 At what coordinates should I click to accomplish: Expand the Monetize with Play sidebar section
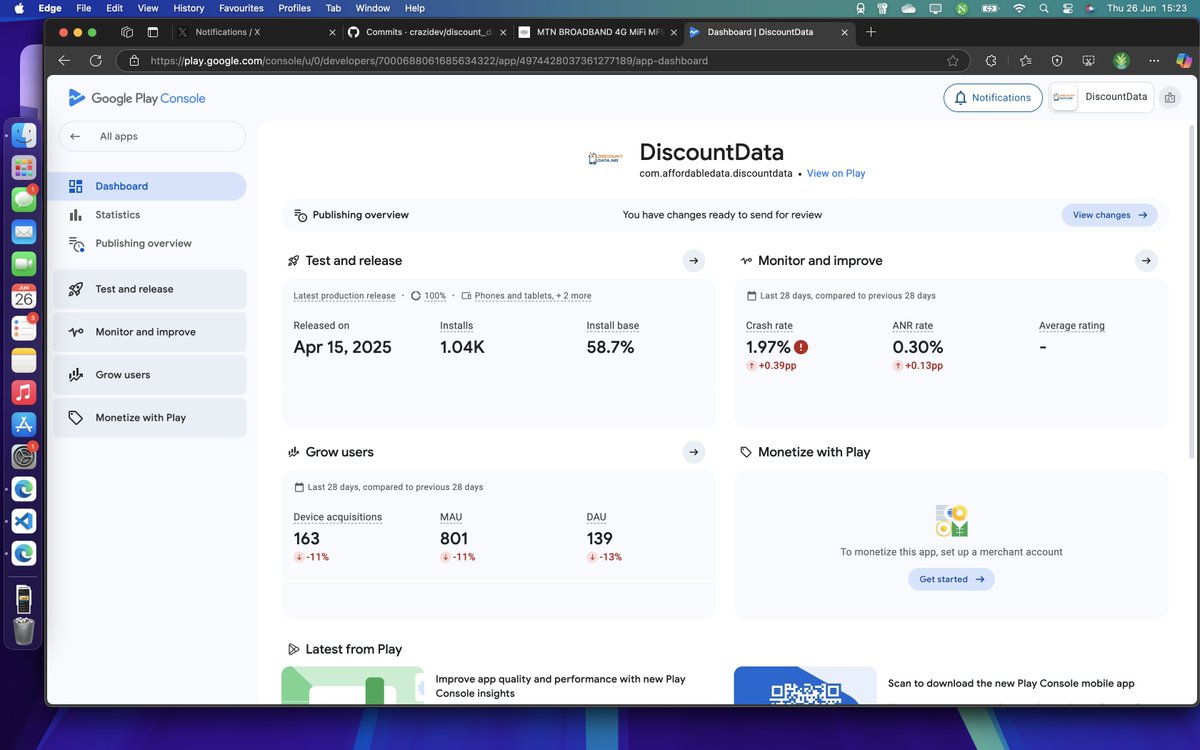pos(149,418)
